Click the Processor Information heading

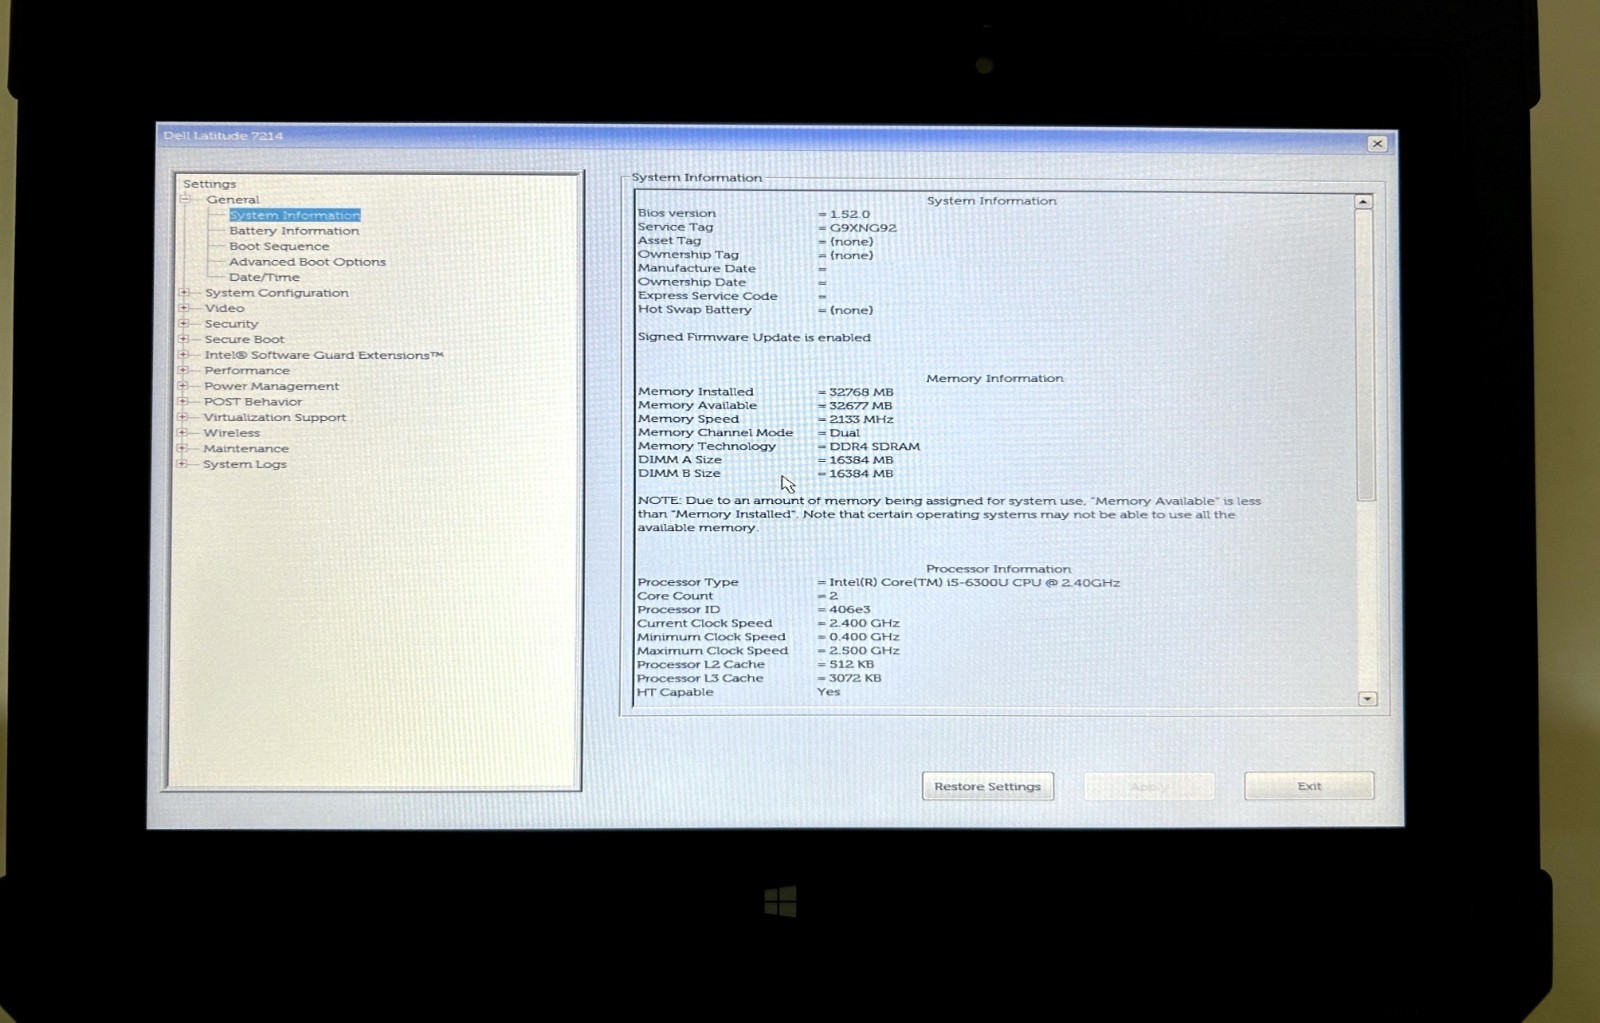click(998, 568)
